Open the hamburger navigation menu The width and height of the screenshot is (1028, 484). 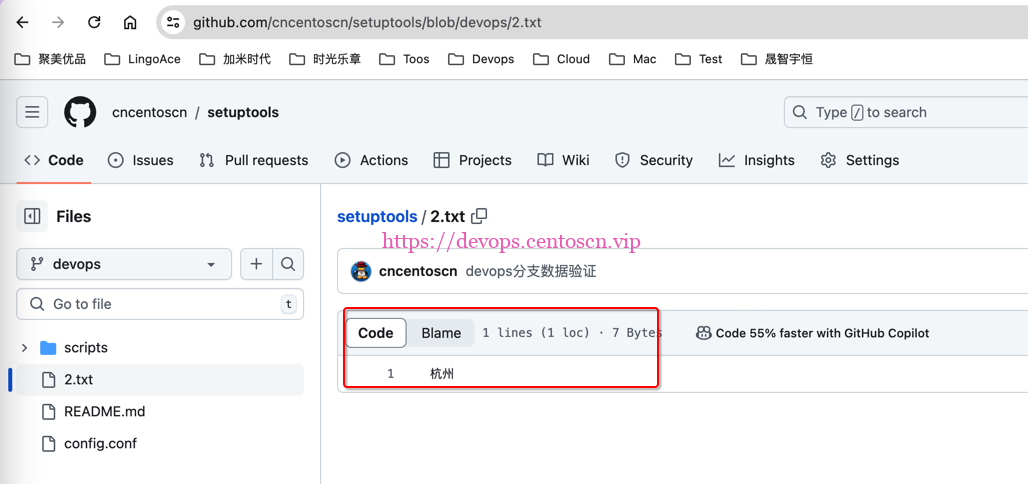(32, 112)
